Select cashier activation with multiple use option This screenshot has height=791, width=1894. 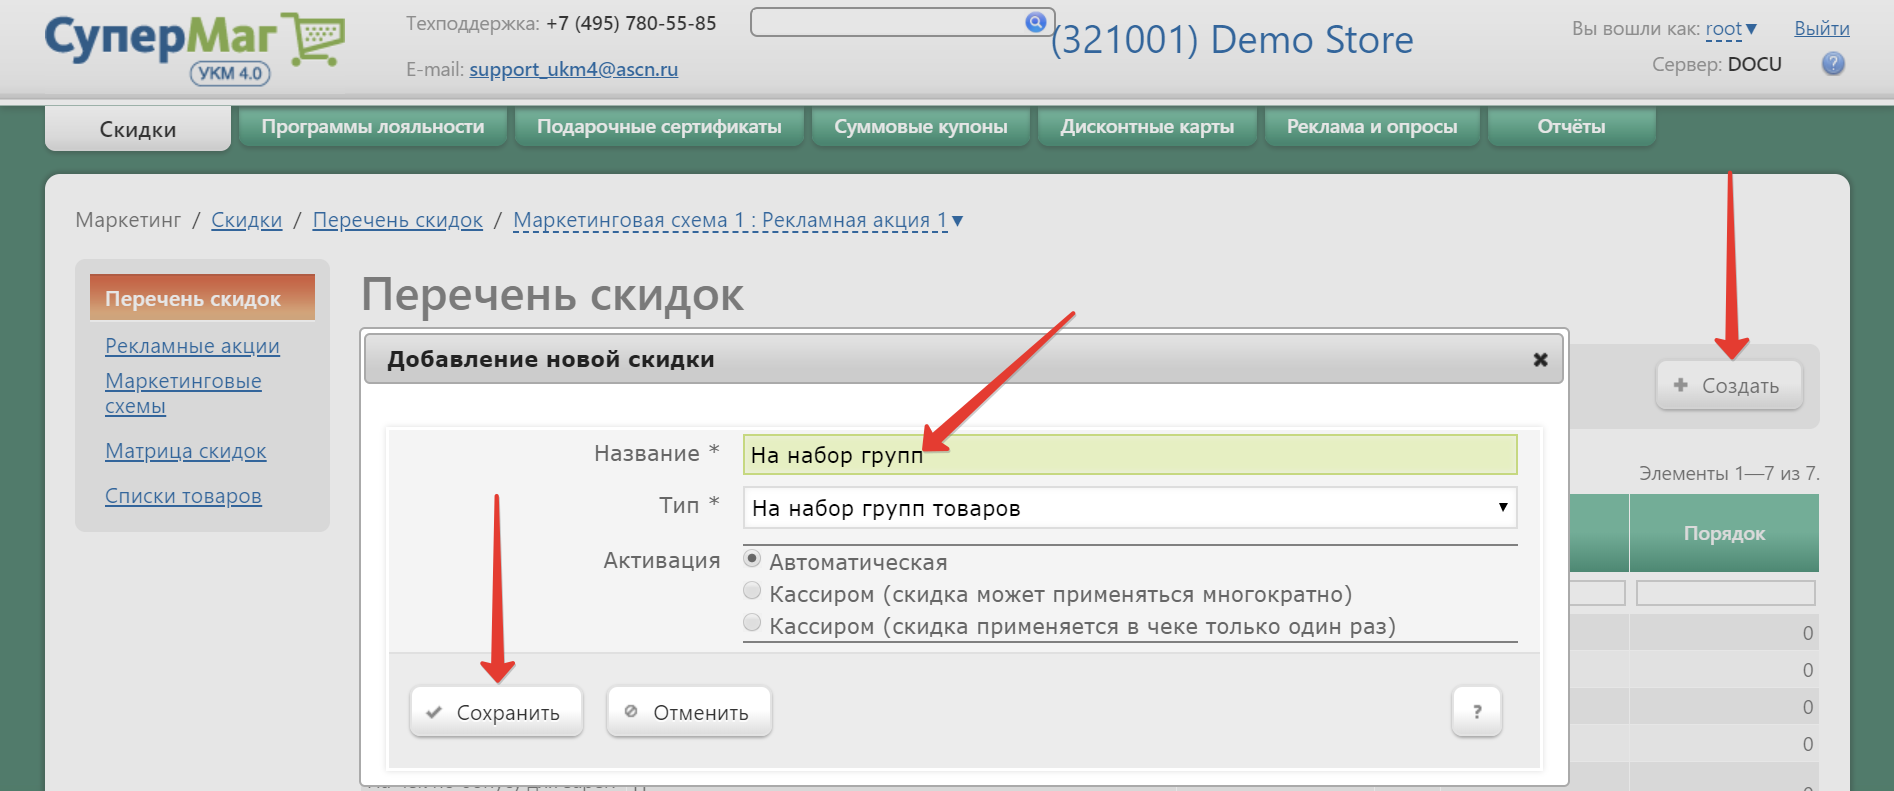click(752, 592)
